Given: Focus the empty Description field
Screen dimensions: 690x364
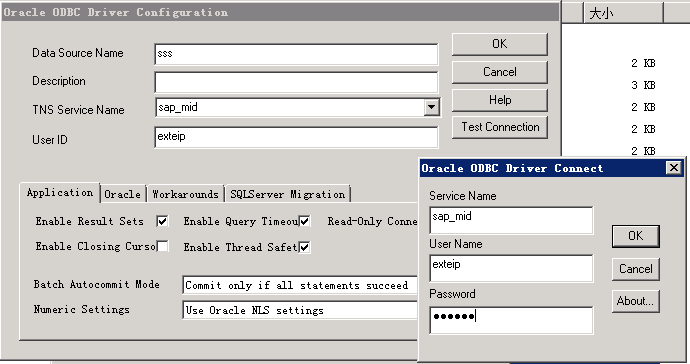Looking at the screenshot, I should (x=296, y=82).
